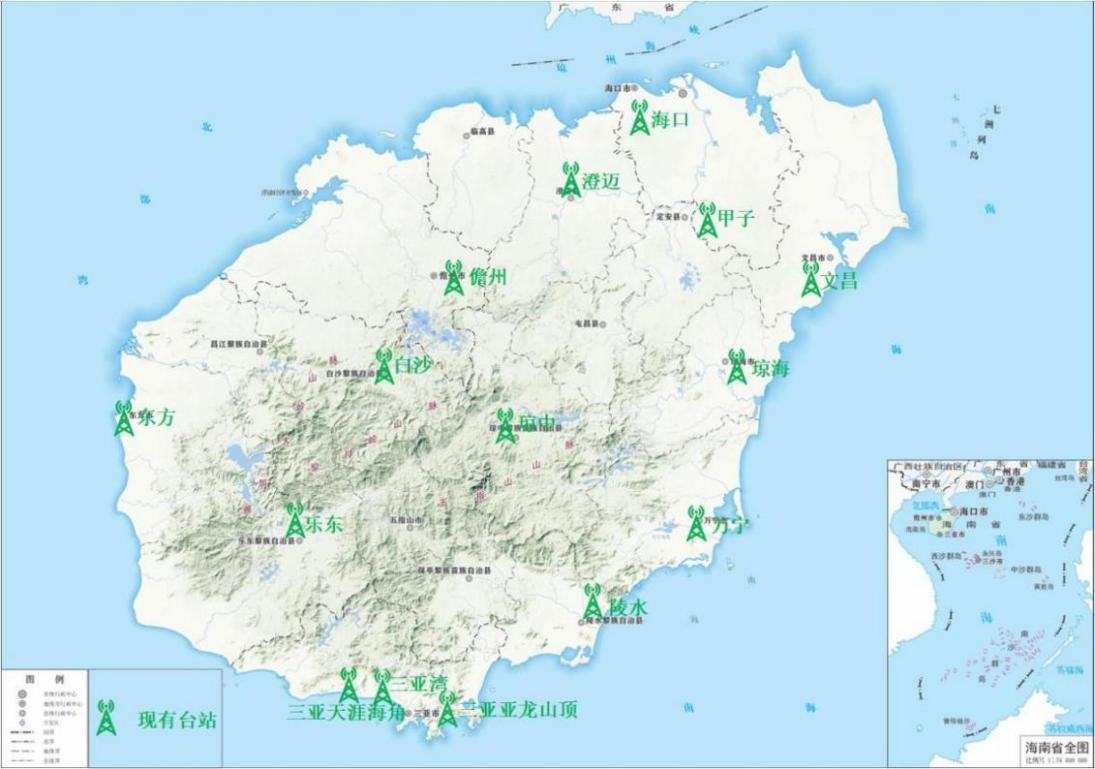Click the 万宁 station tower icon
This screenshot has height=769, width=1095.
pyautogui.click(x=696, y=523)
